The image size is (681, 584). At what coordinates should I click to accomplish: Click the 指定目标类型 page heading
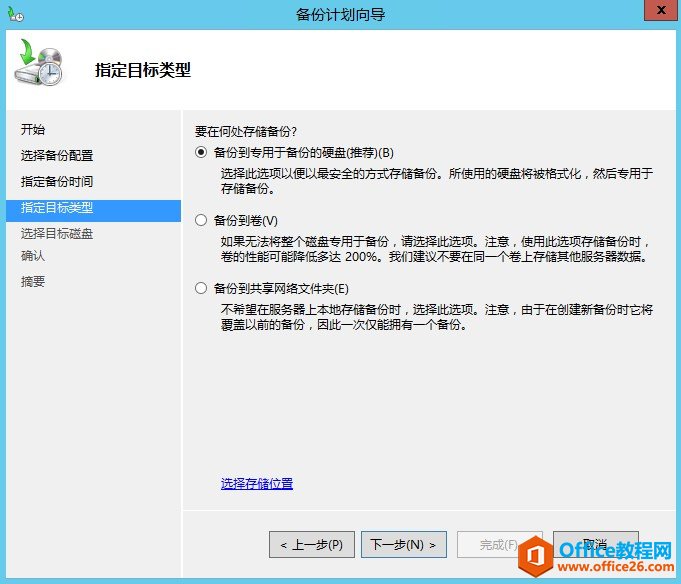pyautogui.click(x=143, y=70)
